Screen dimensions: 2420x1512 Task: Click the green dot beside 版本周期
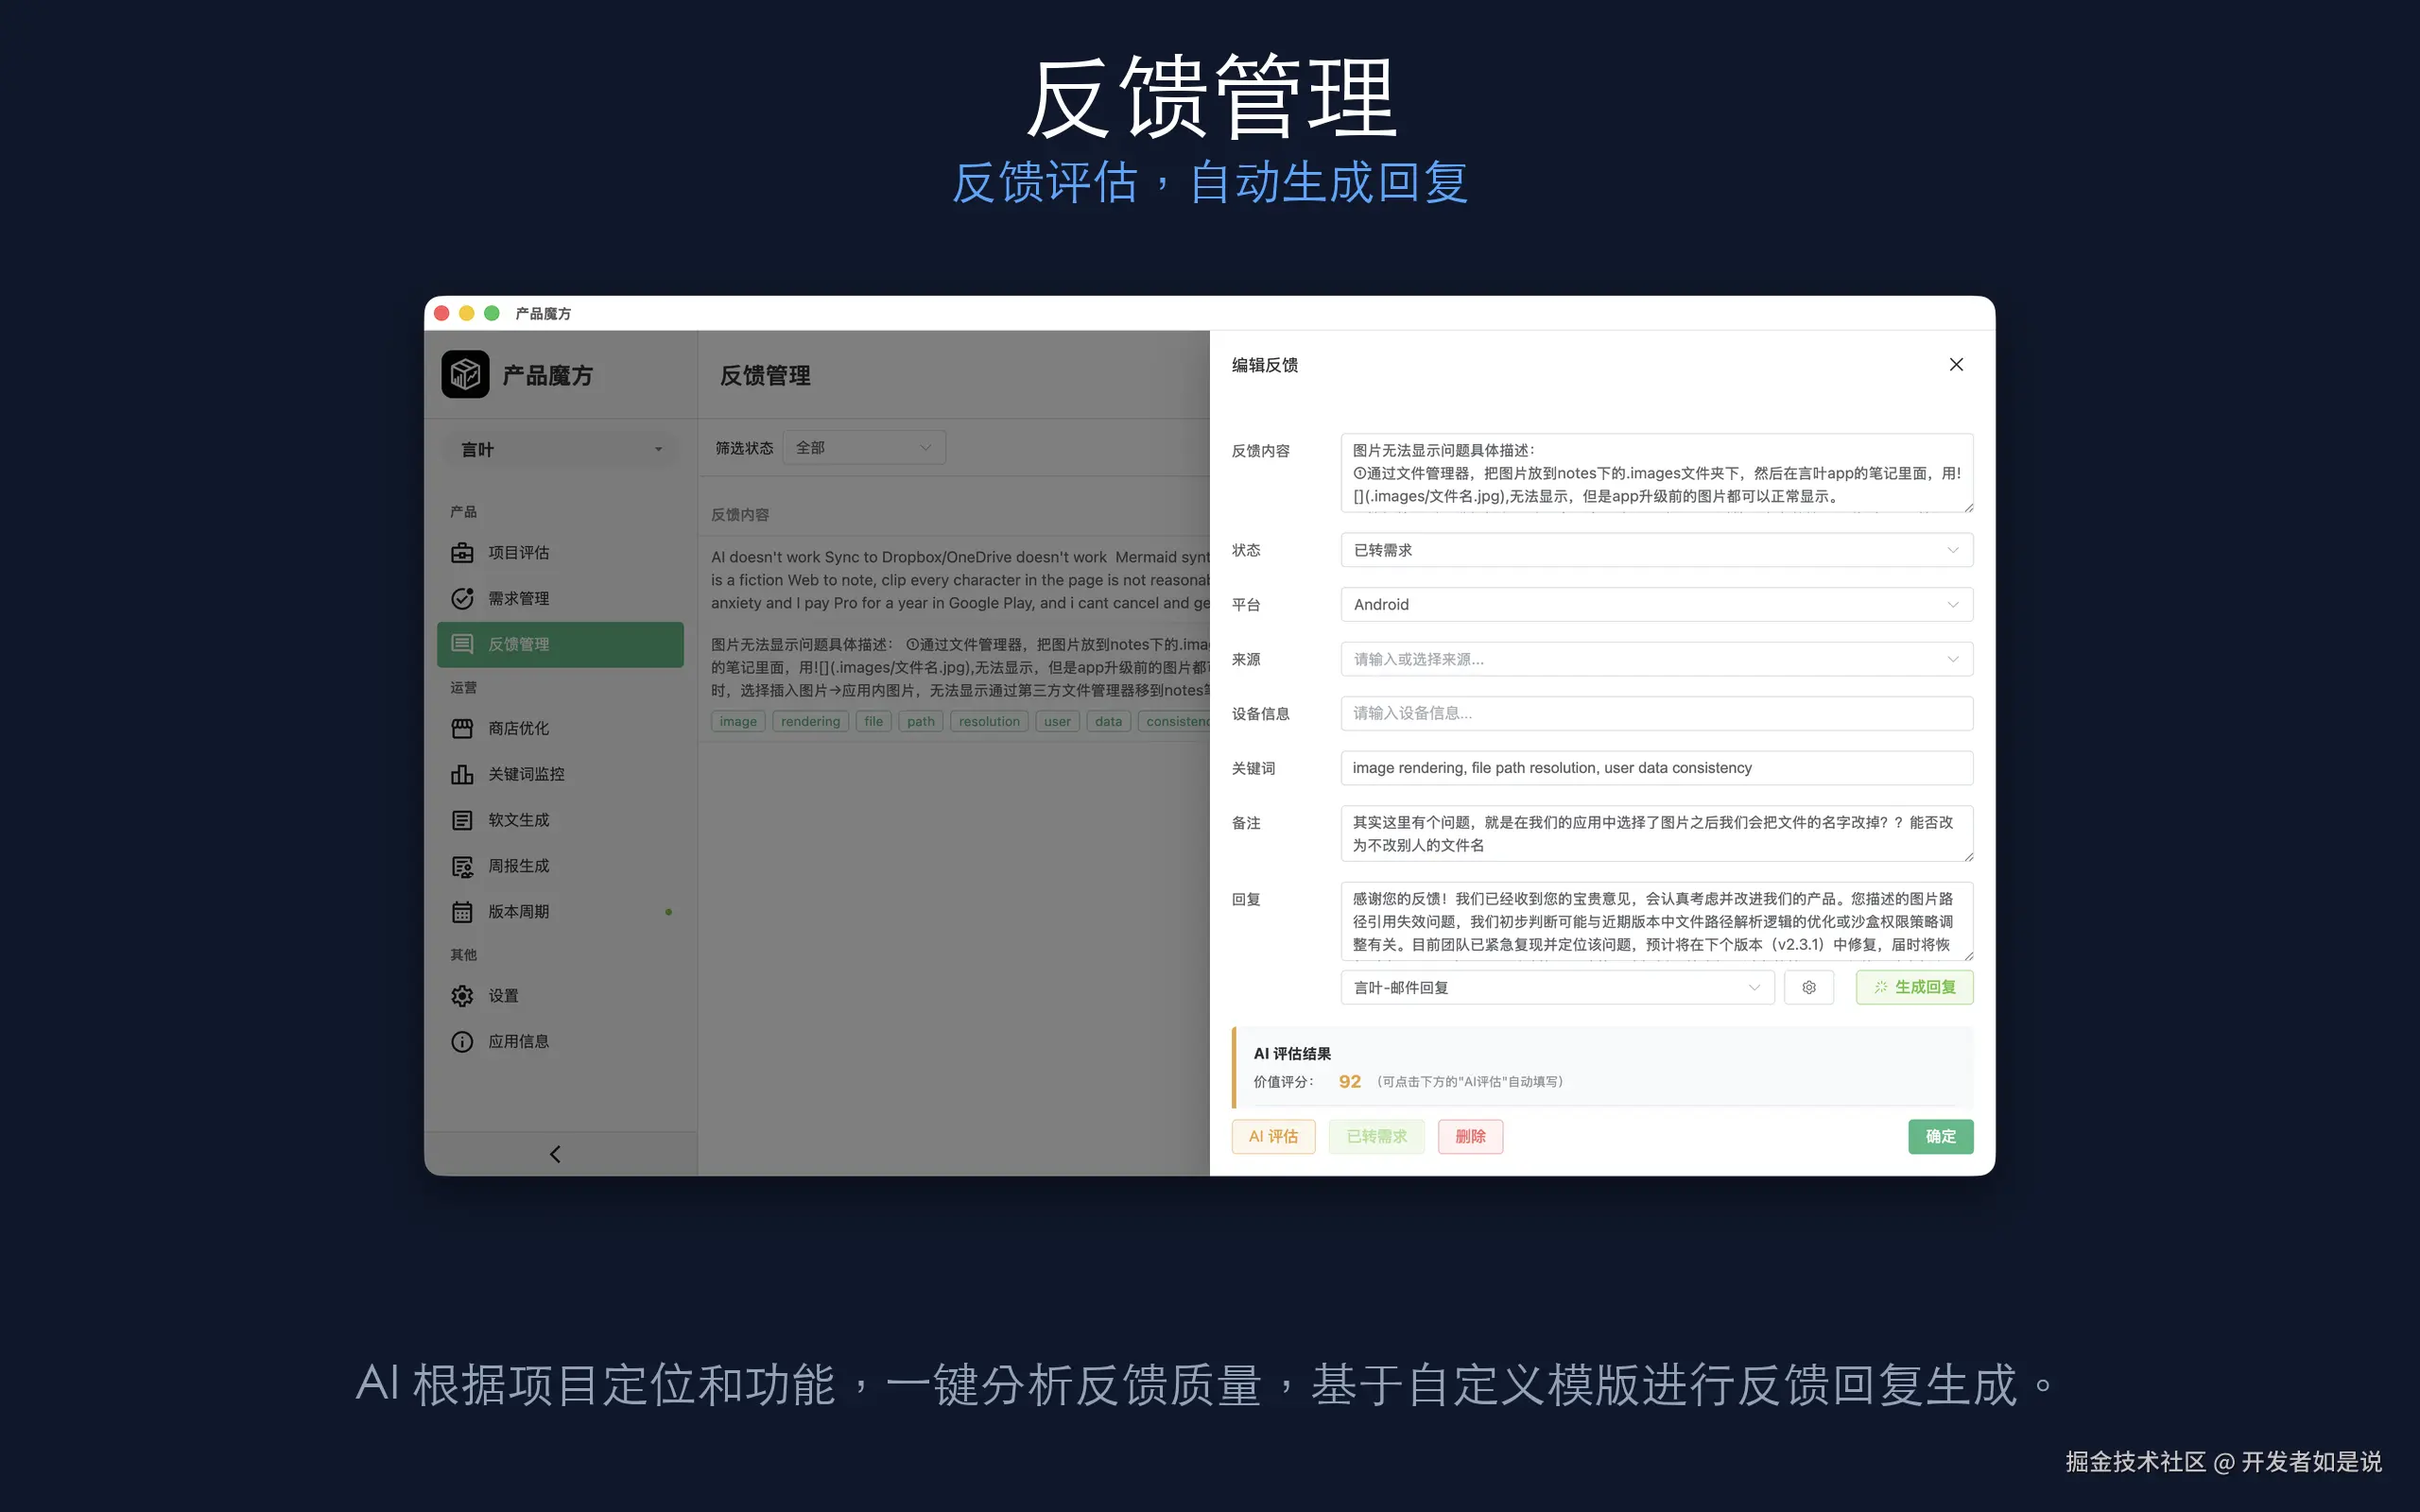click(x=668, y=912)
